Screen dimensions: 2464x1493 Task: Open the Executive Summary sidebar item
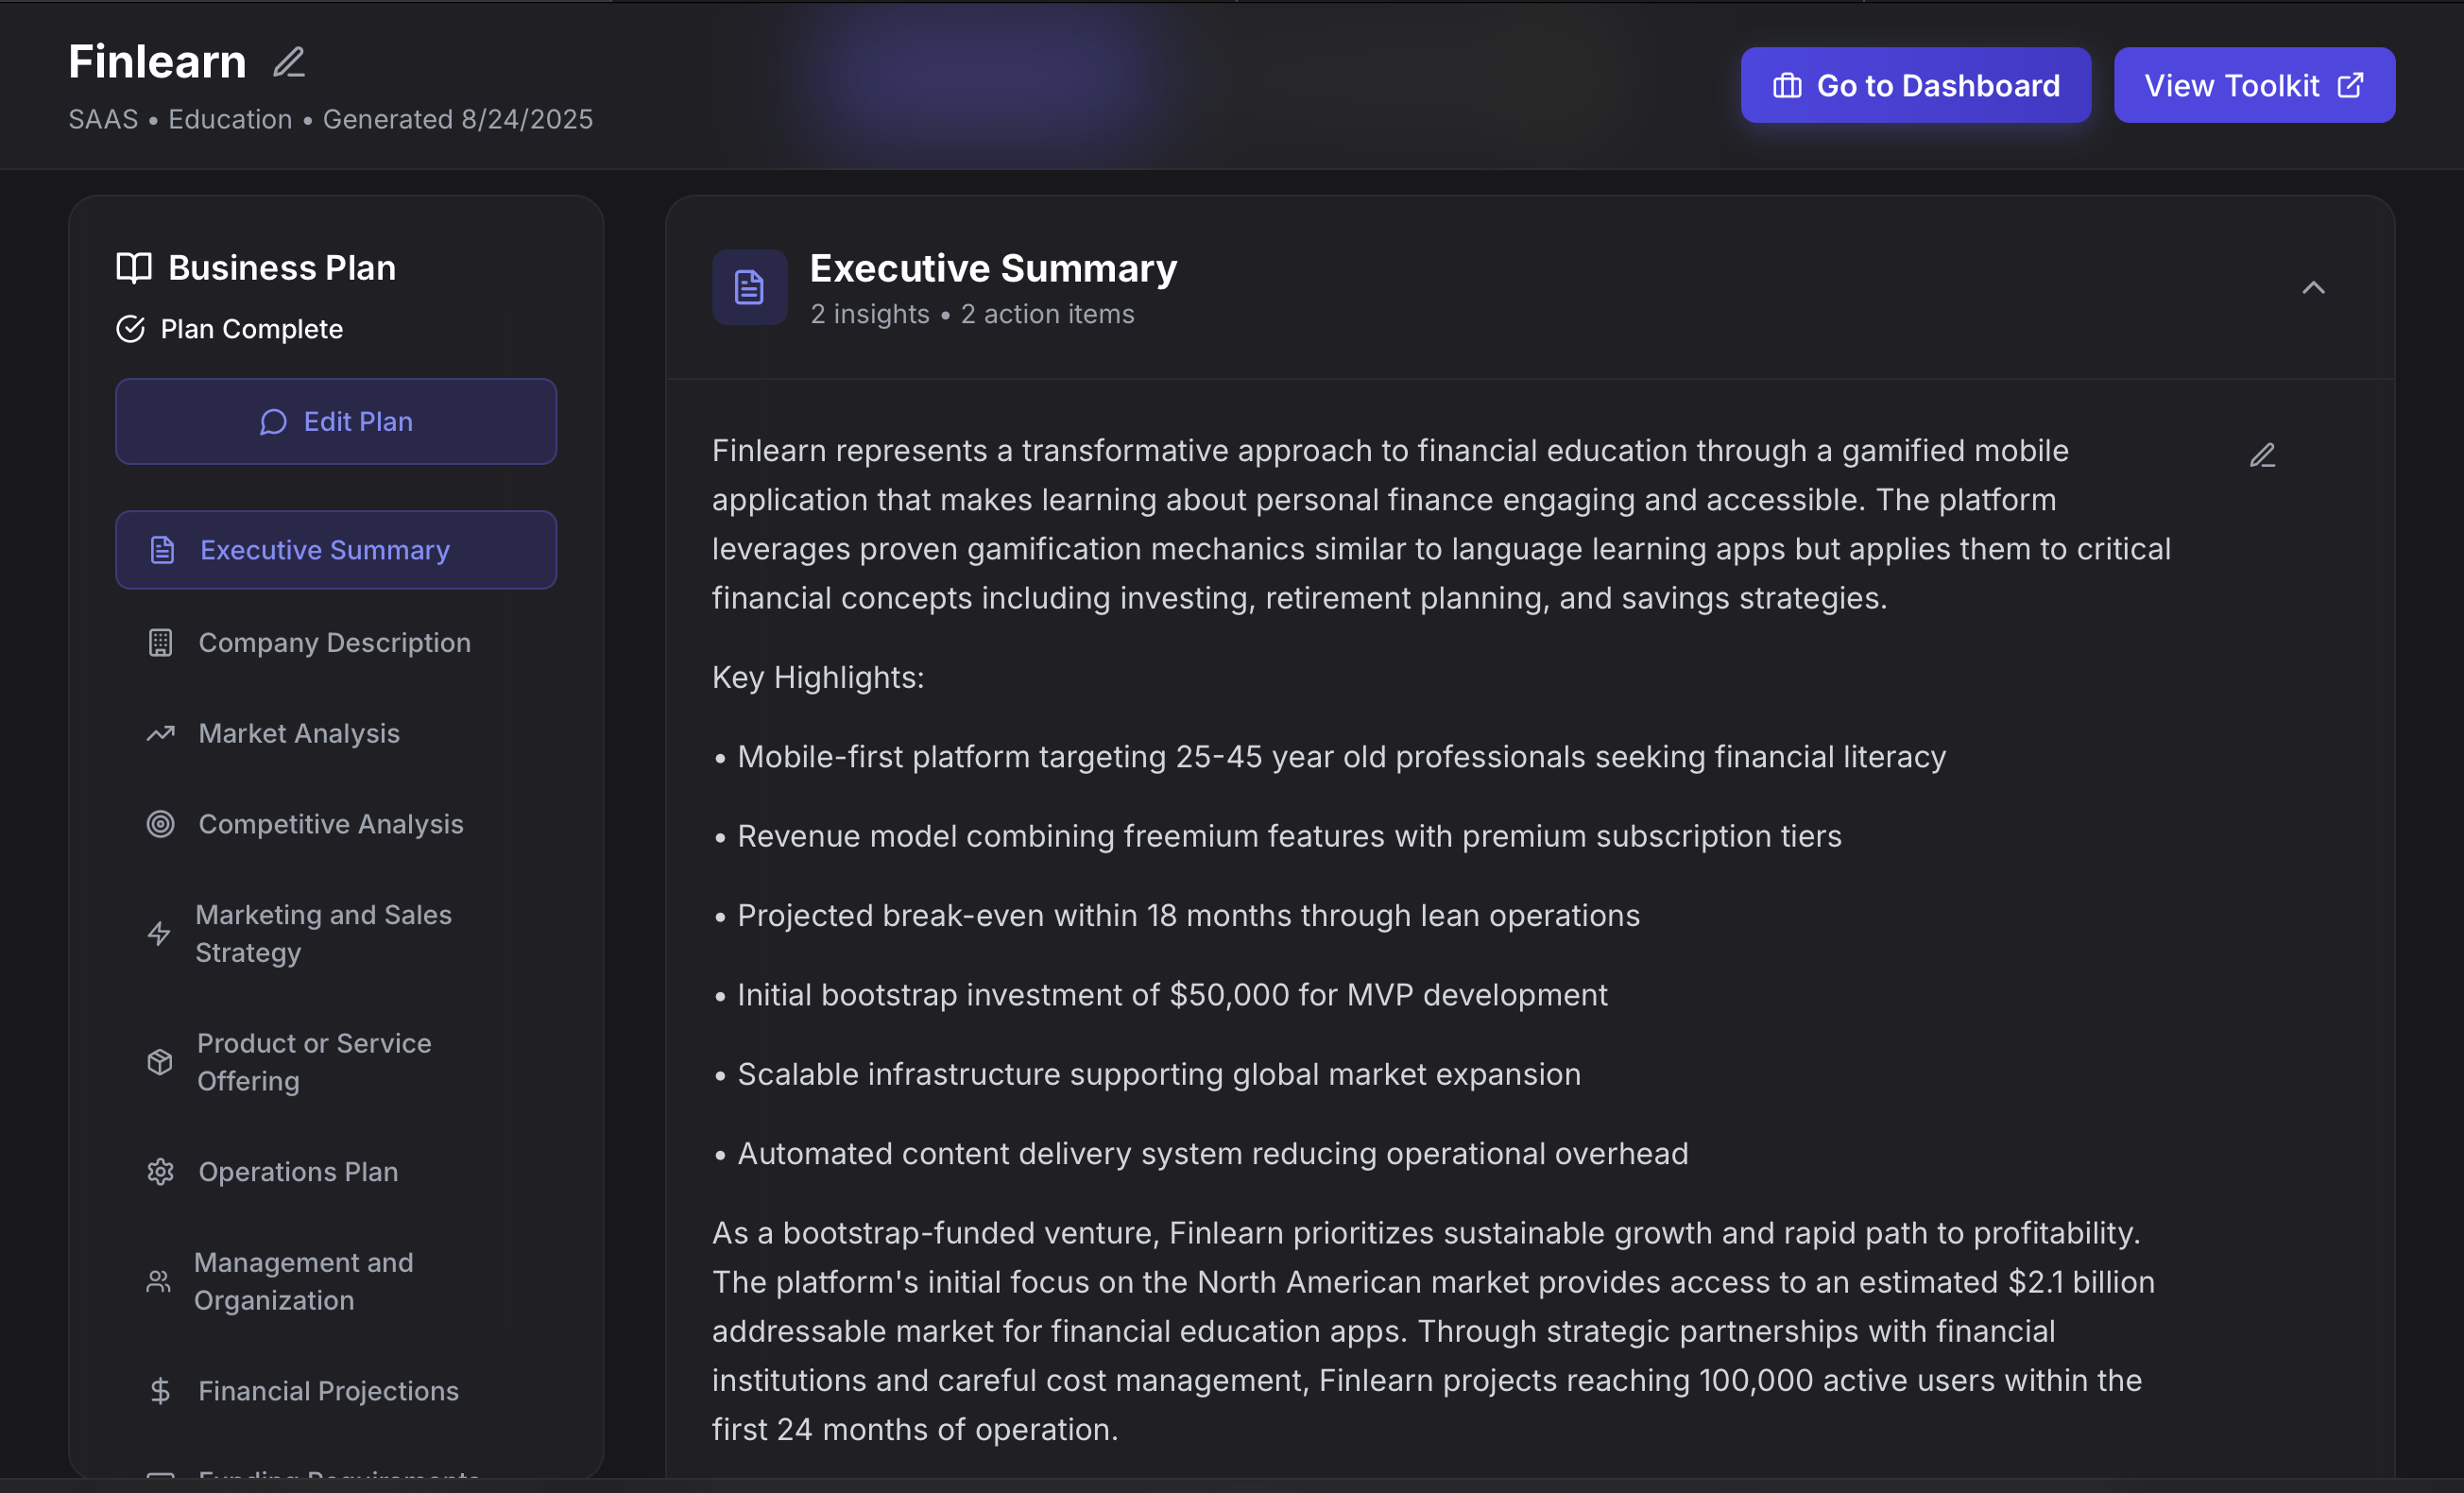point(336,550)
